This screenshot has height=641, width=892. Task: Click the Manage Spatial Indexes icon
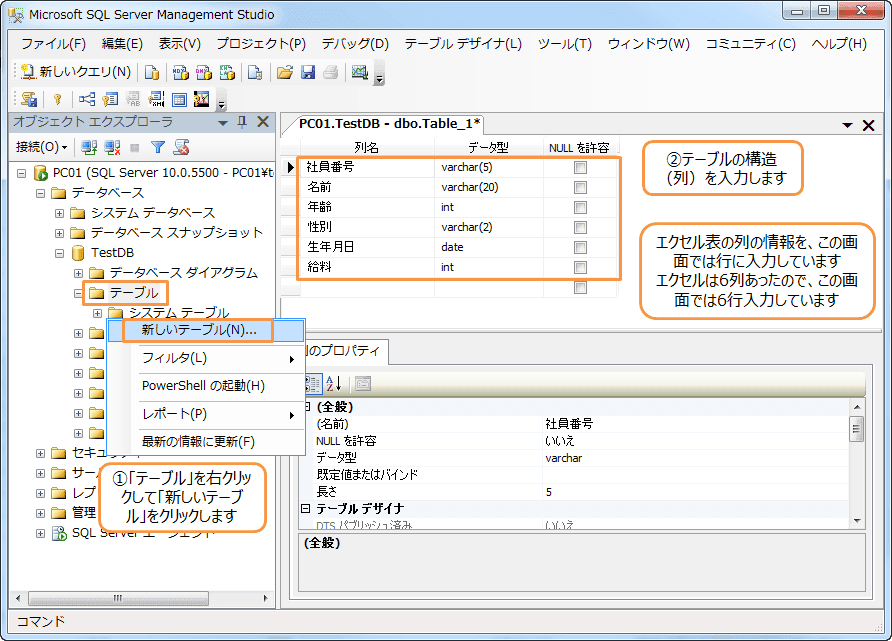201,100
